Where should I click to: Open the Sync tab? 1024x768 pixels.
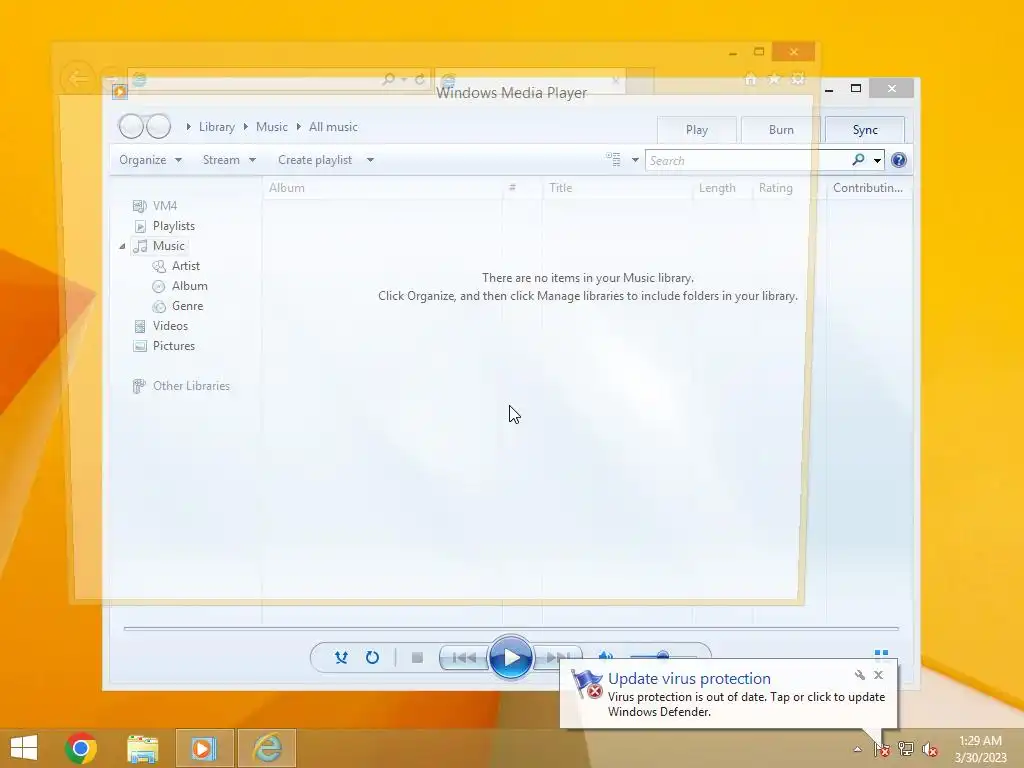[x=865, y=130]
